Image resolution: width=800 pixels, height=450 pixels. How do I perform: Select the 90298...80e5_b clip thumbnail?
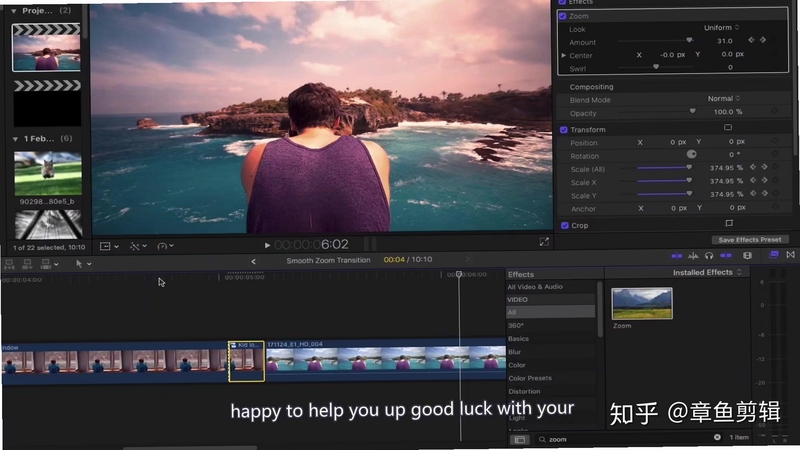[x=47, y=173]
